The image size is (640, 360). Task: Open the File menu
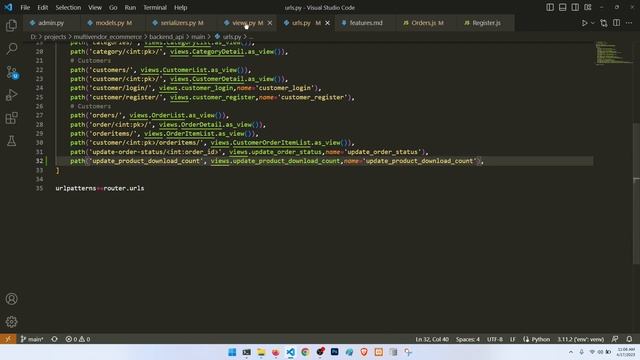click(25, 7)
